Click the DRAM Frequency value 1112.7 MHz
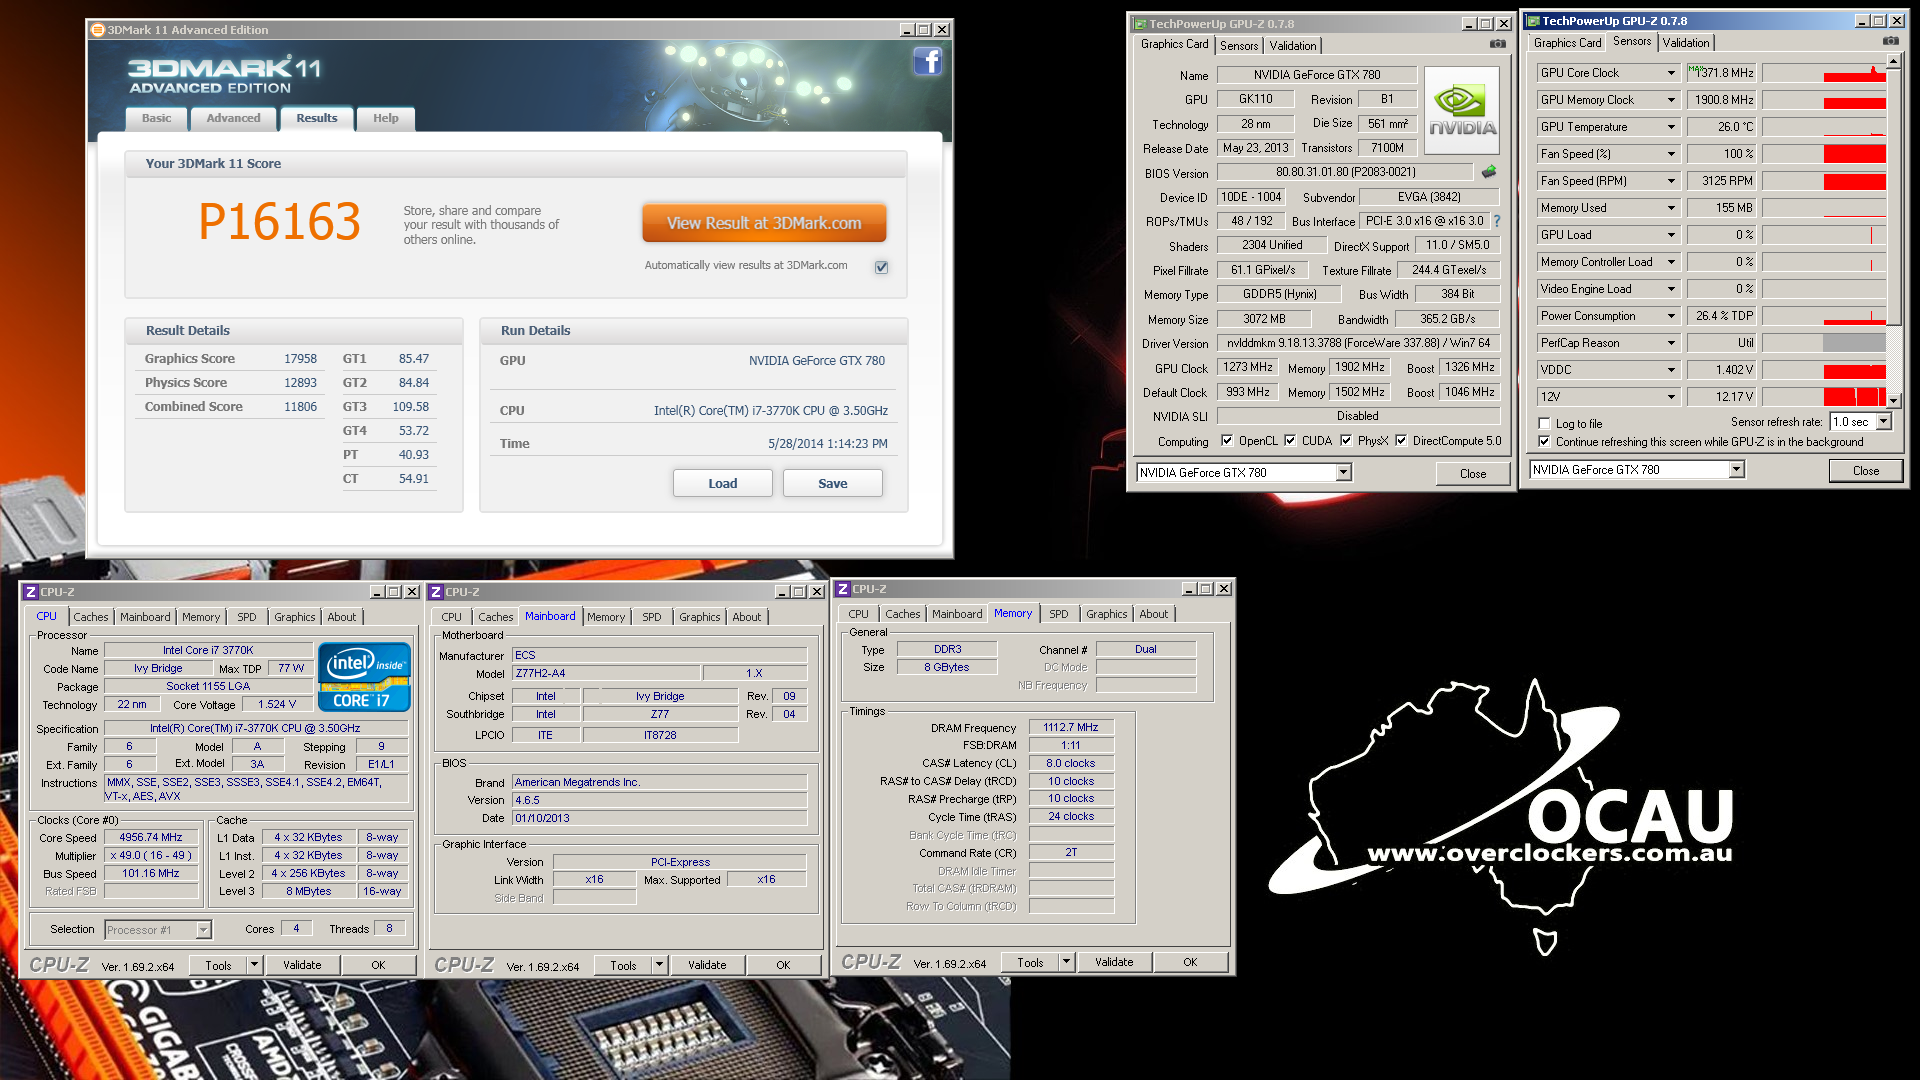 [x=1070, y=728]
